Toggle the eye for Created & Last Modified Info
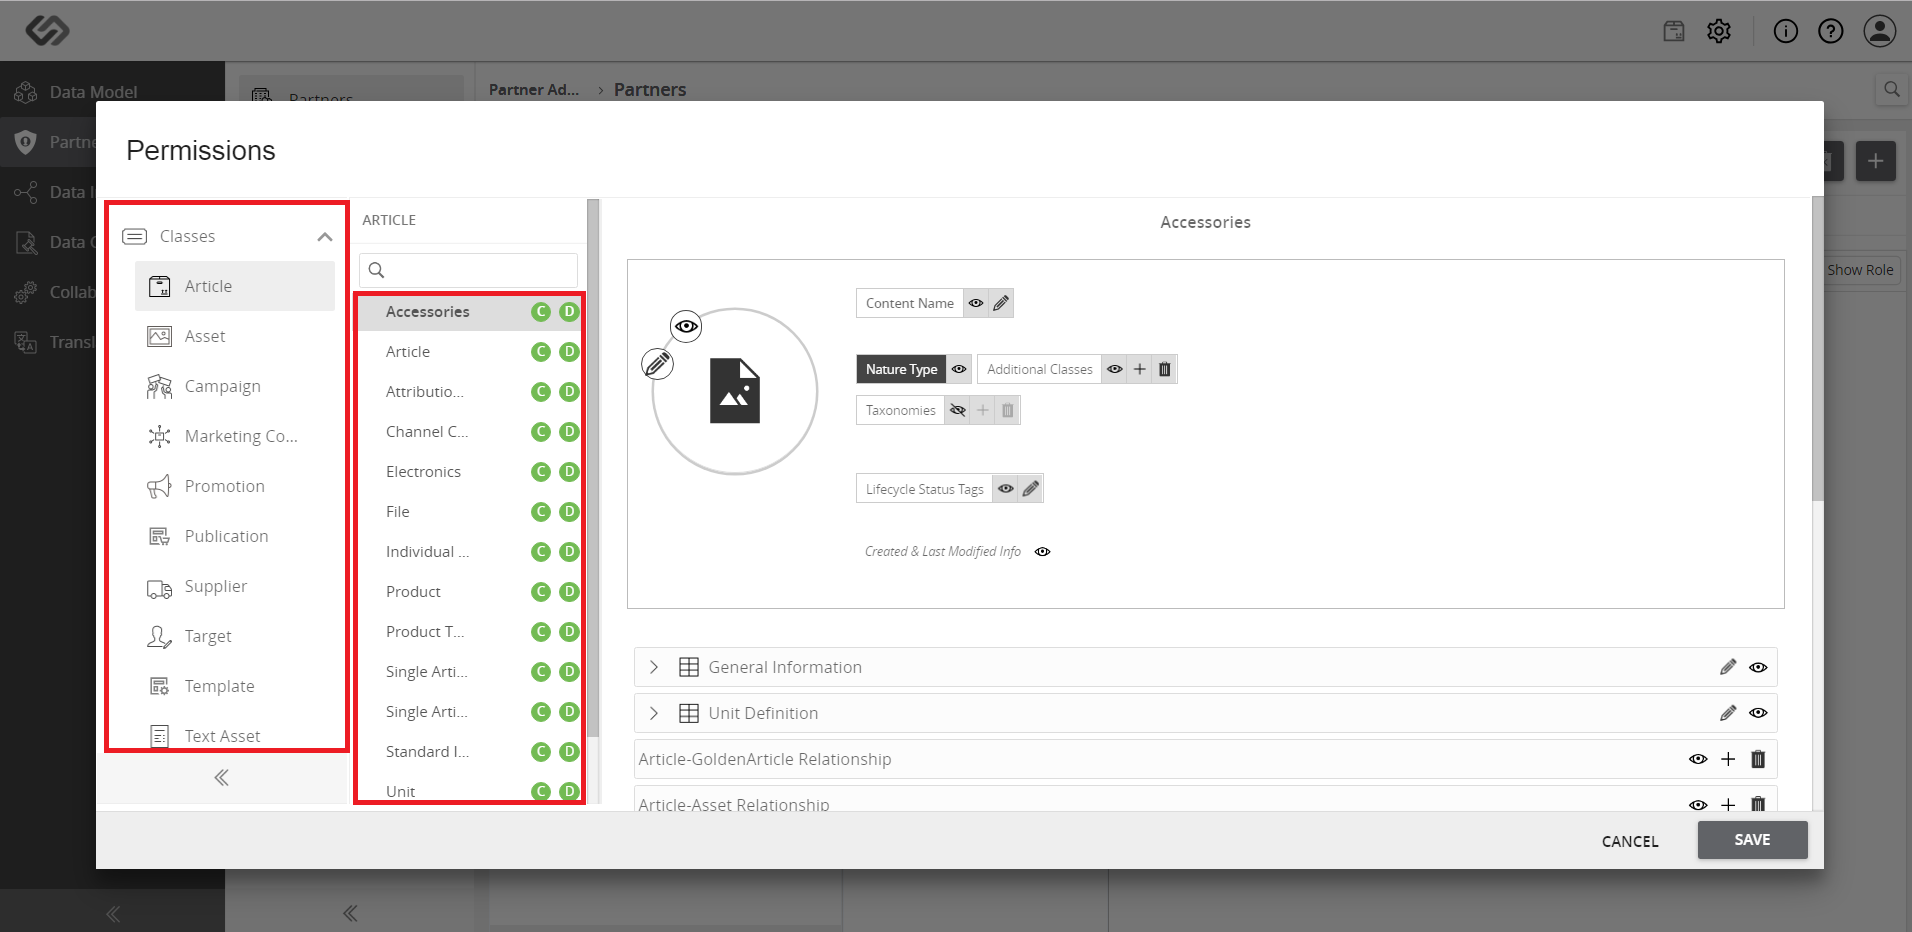 click(x=1042, y=552)
